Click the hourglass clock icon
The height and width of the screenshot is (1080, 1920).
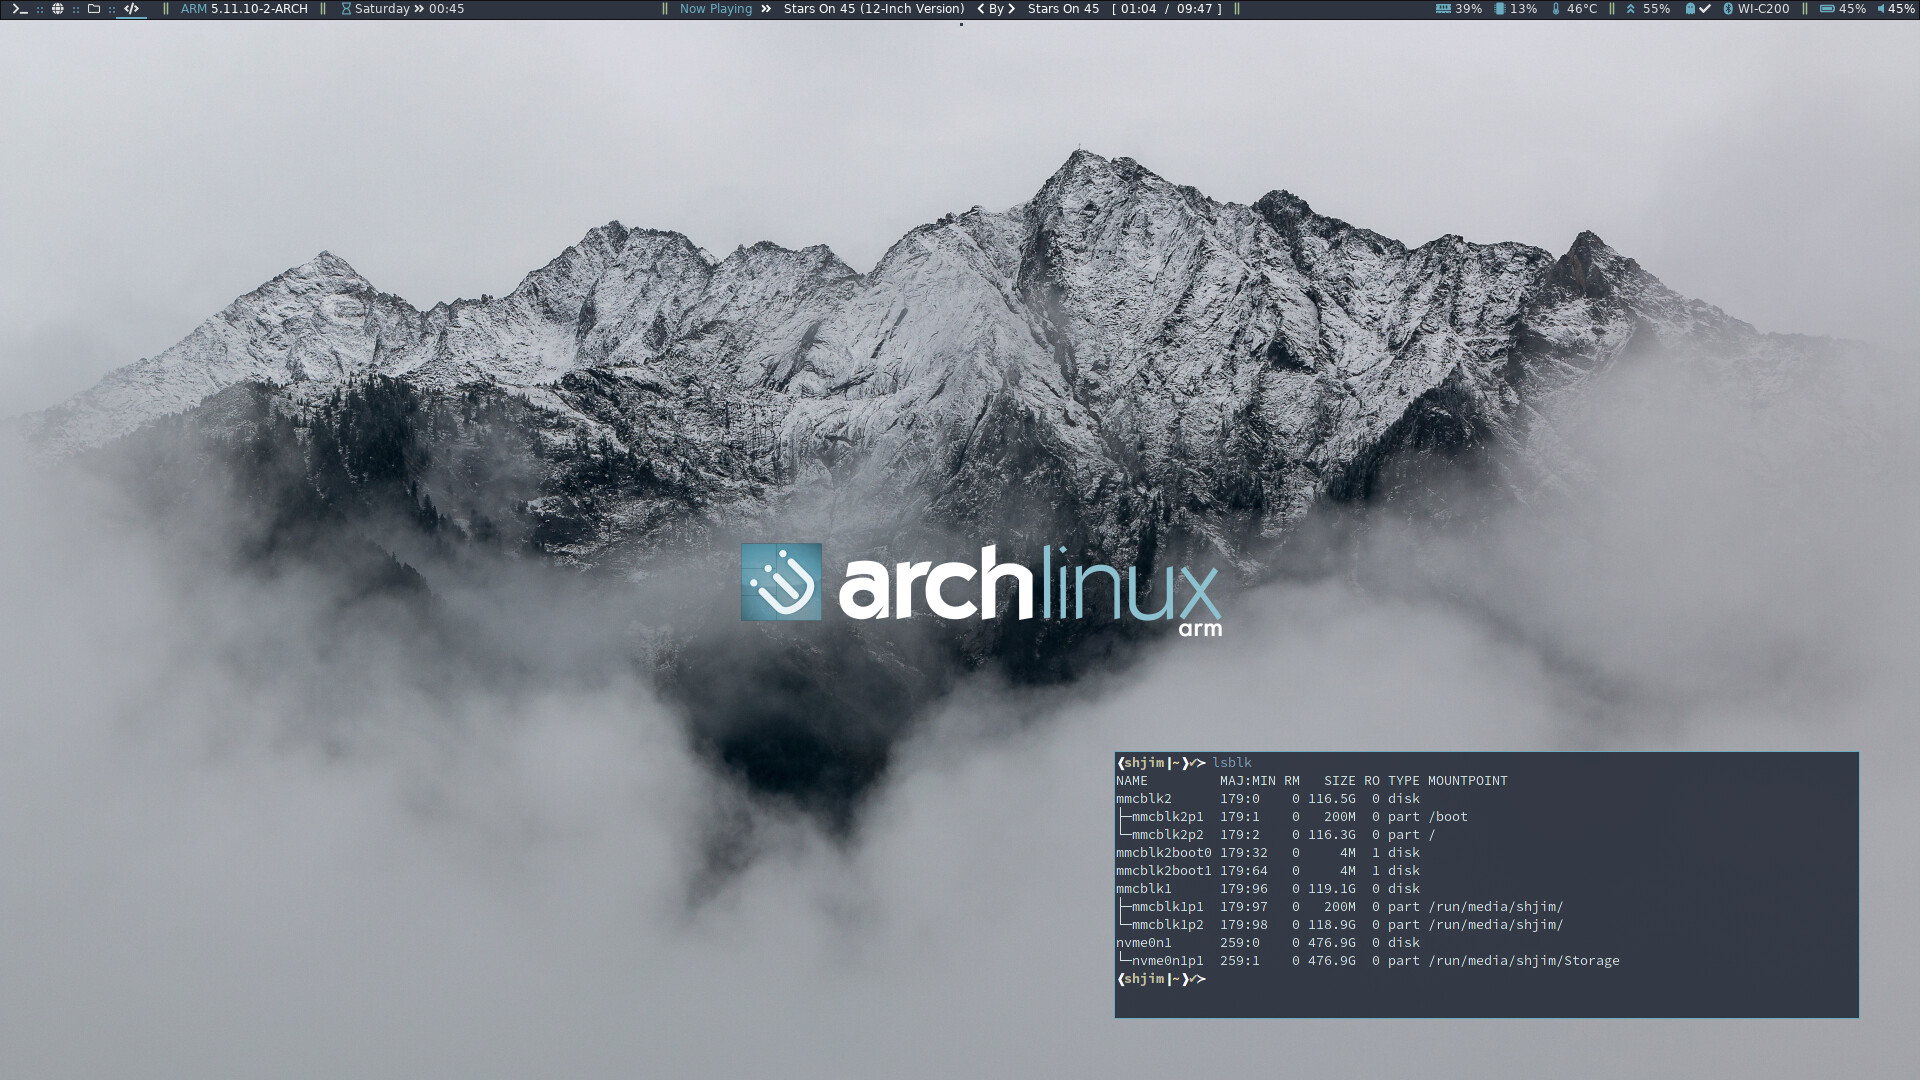(346, 9)
